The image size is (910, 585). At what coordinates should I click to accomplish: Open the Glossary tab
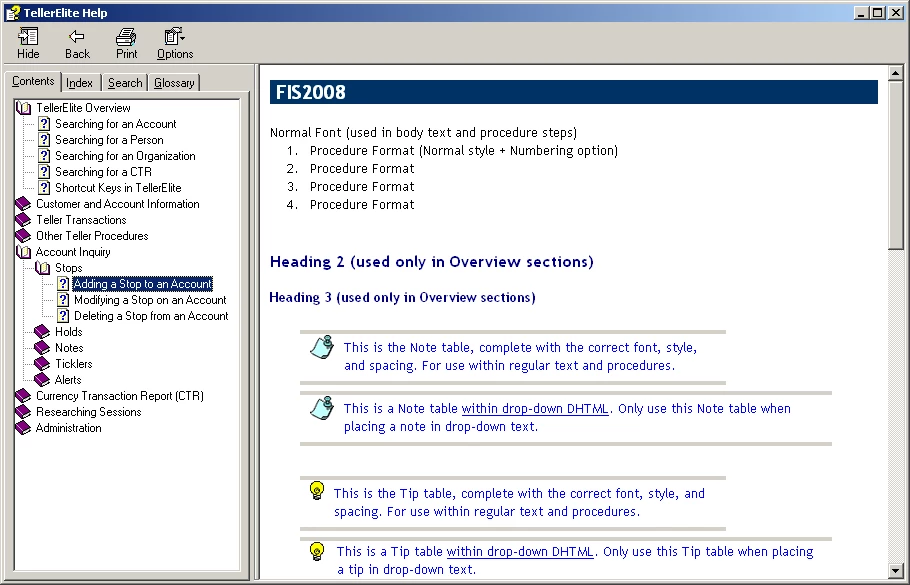(x=174, y=83)
